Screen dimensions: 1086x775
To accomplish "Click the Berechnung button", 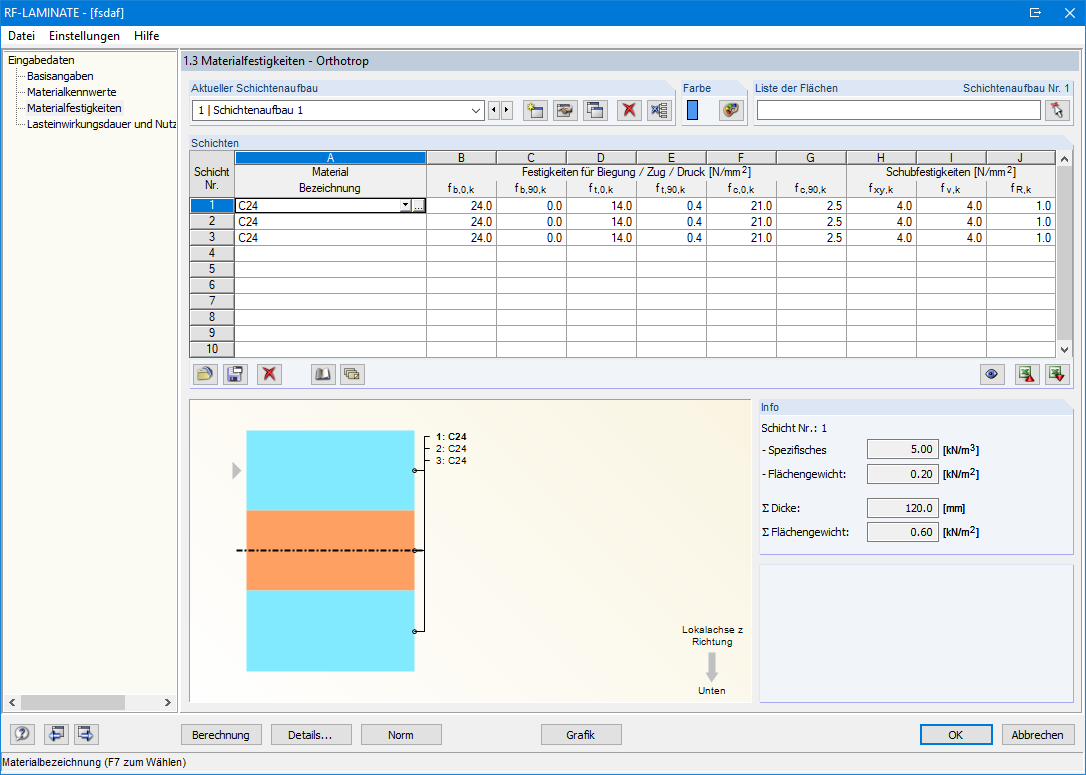I will (221, 735).
